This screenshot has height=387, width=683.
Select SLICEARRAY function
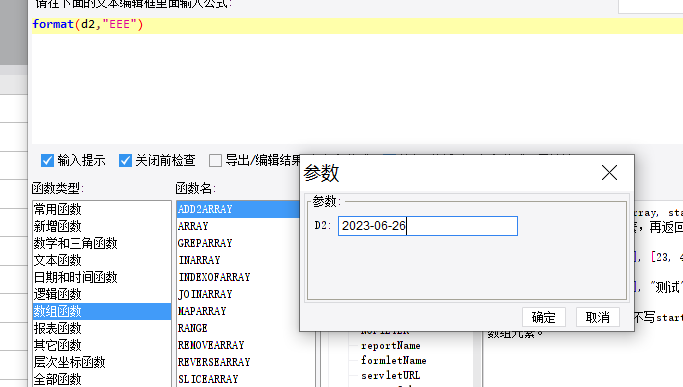pyautogui.click(x=246, y=379)
